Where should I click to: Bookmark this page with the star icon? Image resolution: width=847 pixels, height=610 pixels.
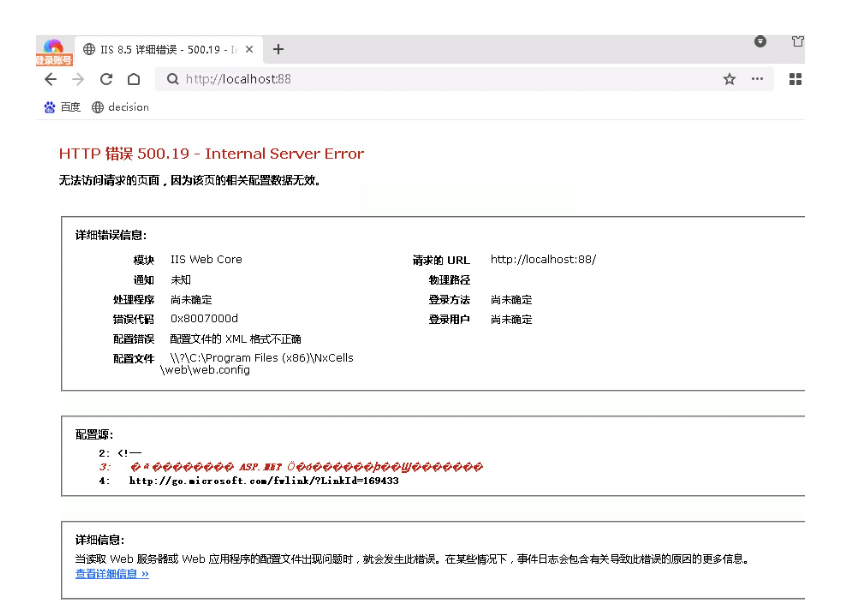[x=729, y=80]
